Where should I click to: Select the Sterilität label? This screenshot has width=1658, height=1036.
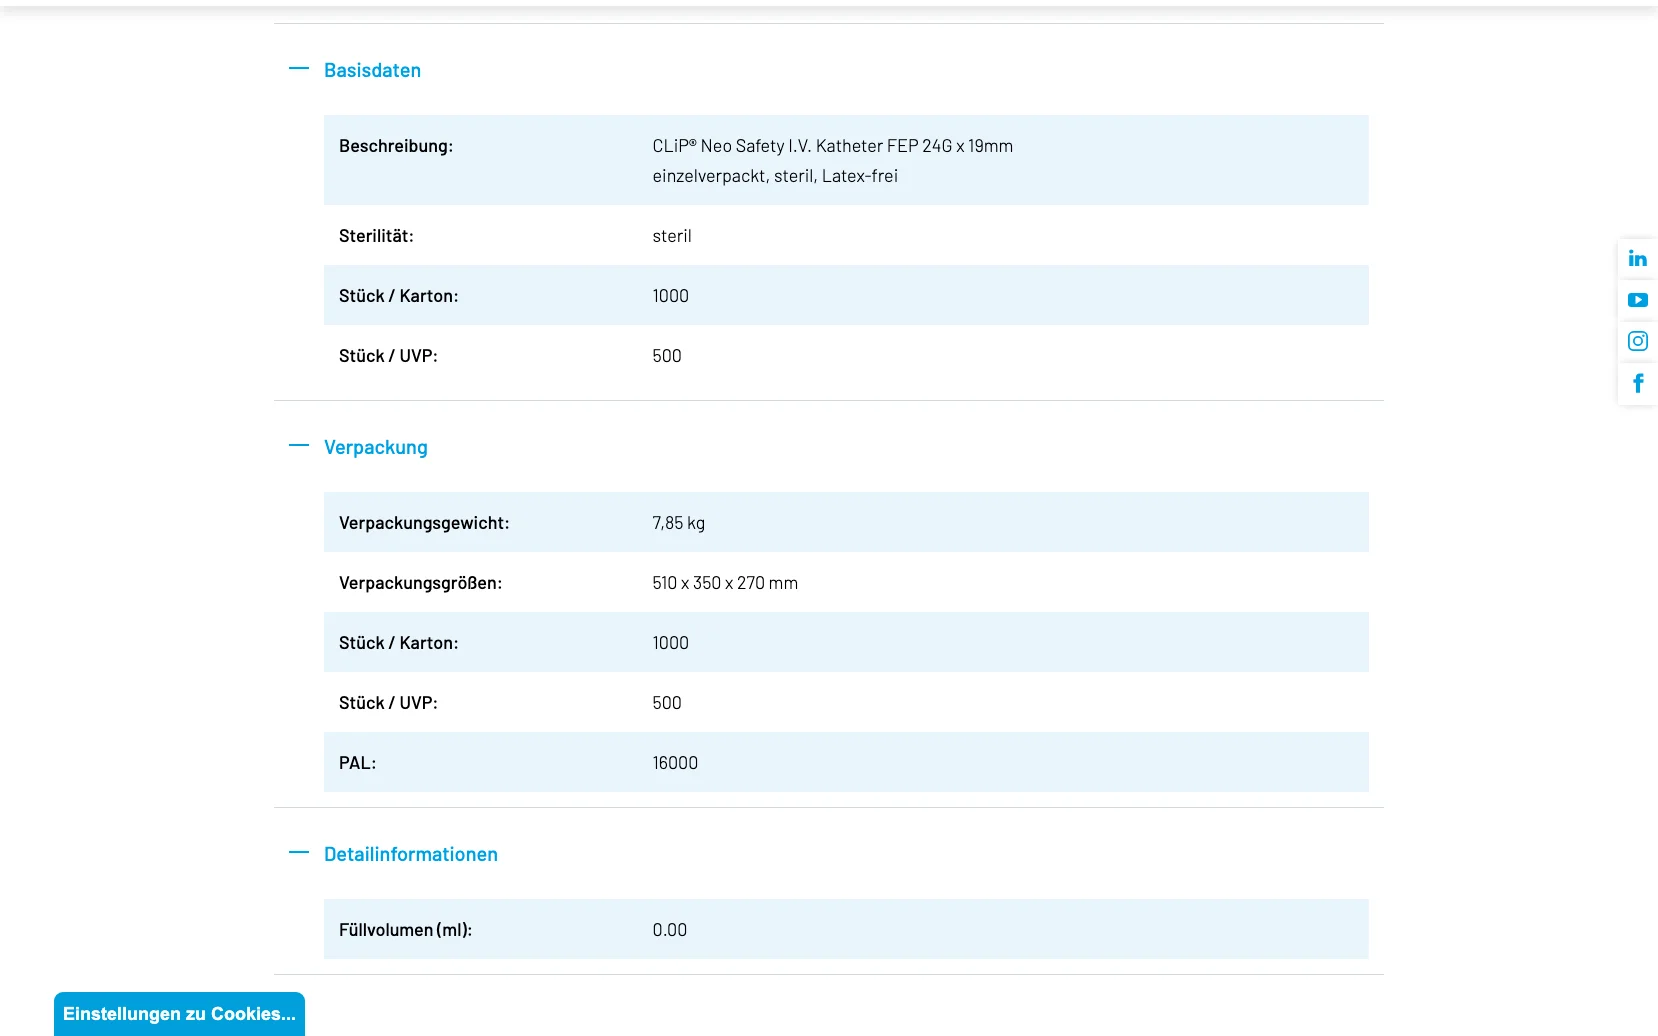[x=376, y=236]
